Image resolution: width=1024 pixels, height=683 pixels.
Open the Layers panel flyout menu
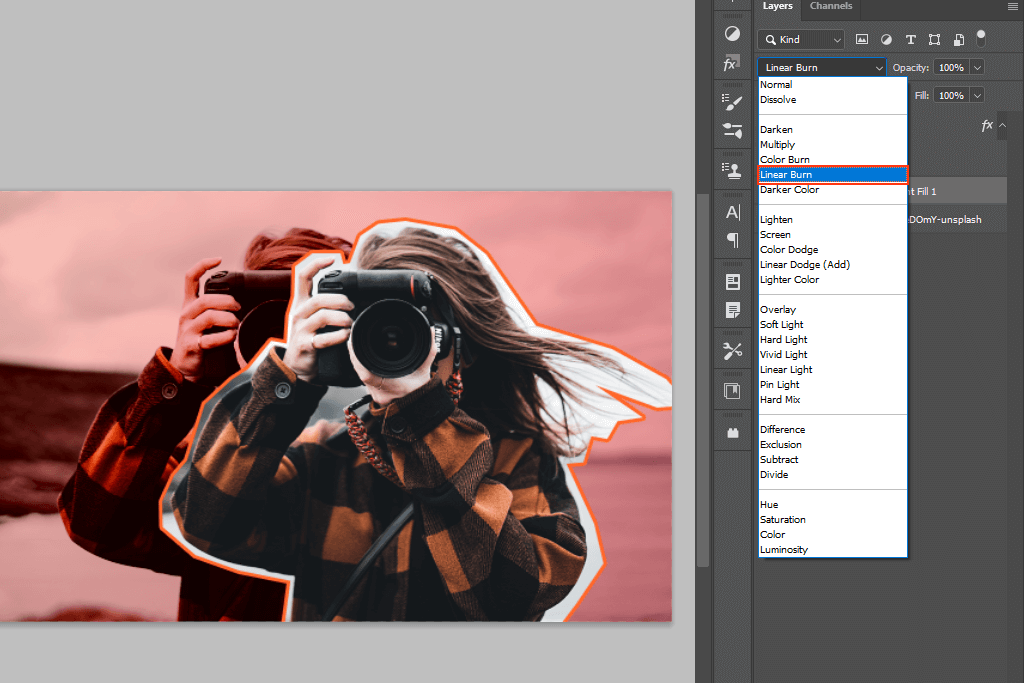pos(1012,7)
